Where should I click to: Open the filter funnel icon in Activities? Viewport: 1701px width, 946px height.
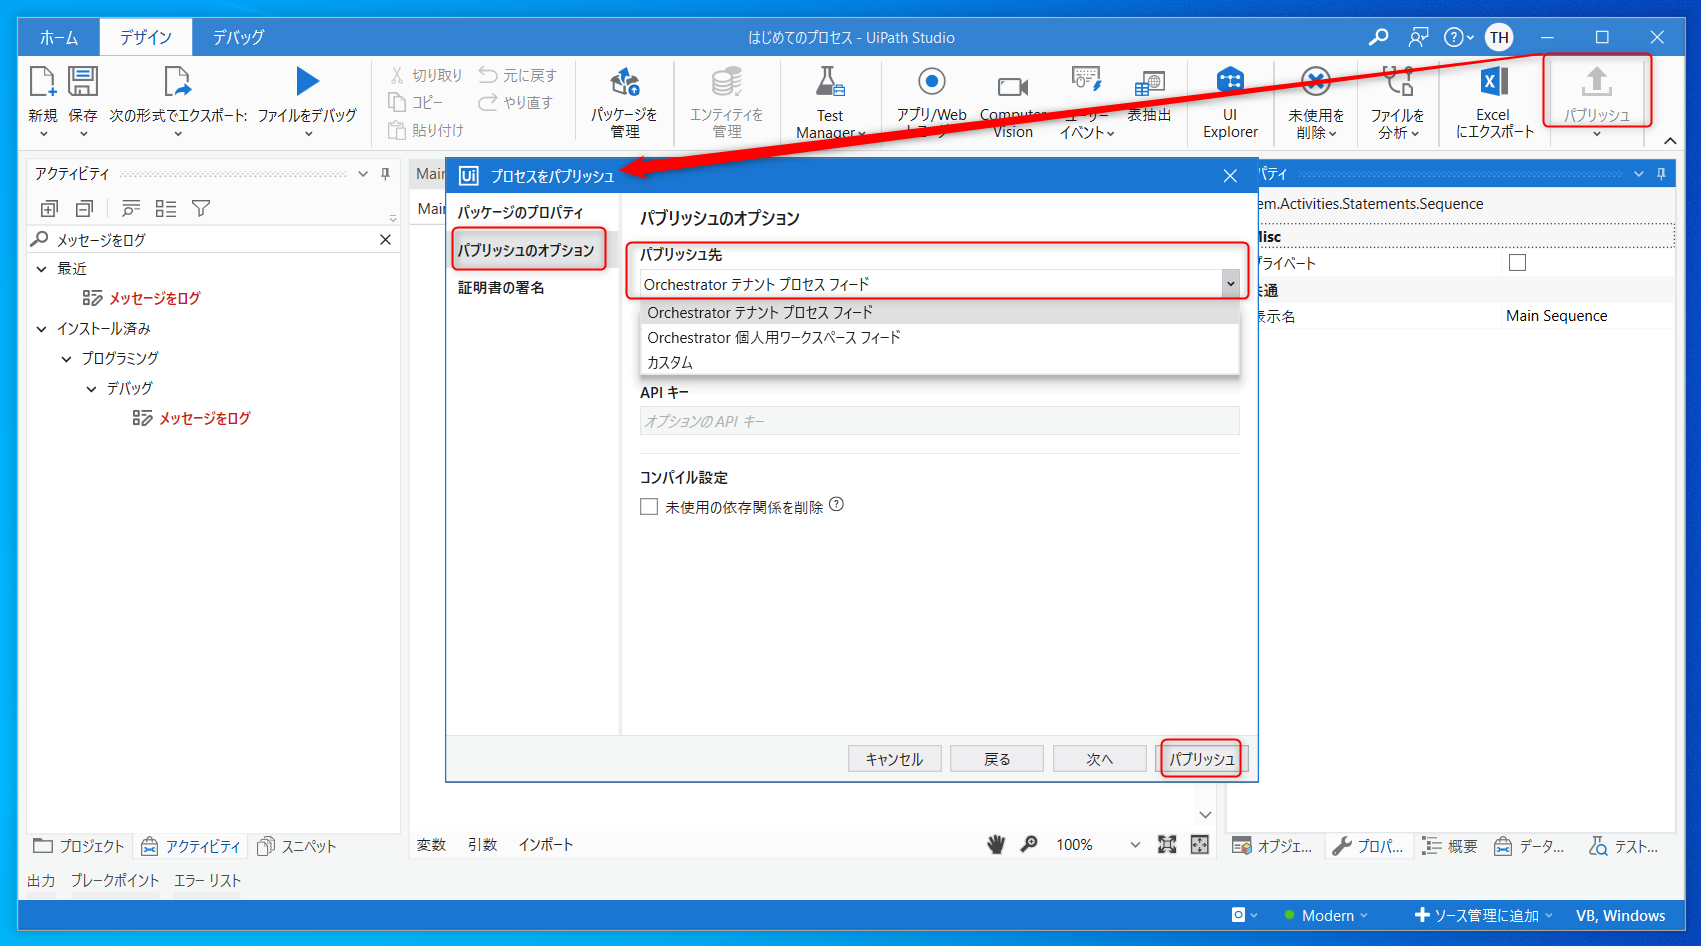click(x=201, y=208)
